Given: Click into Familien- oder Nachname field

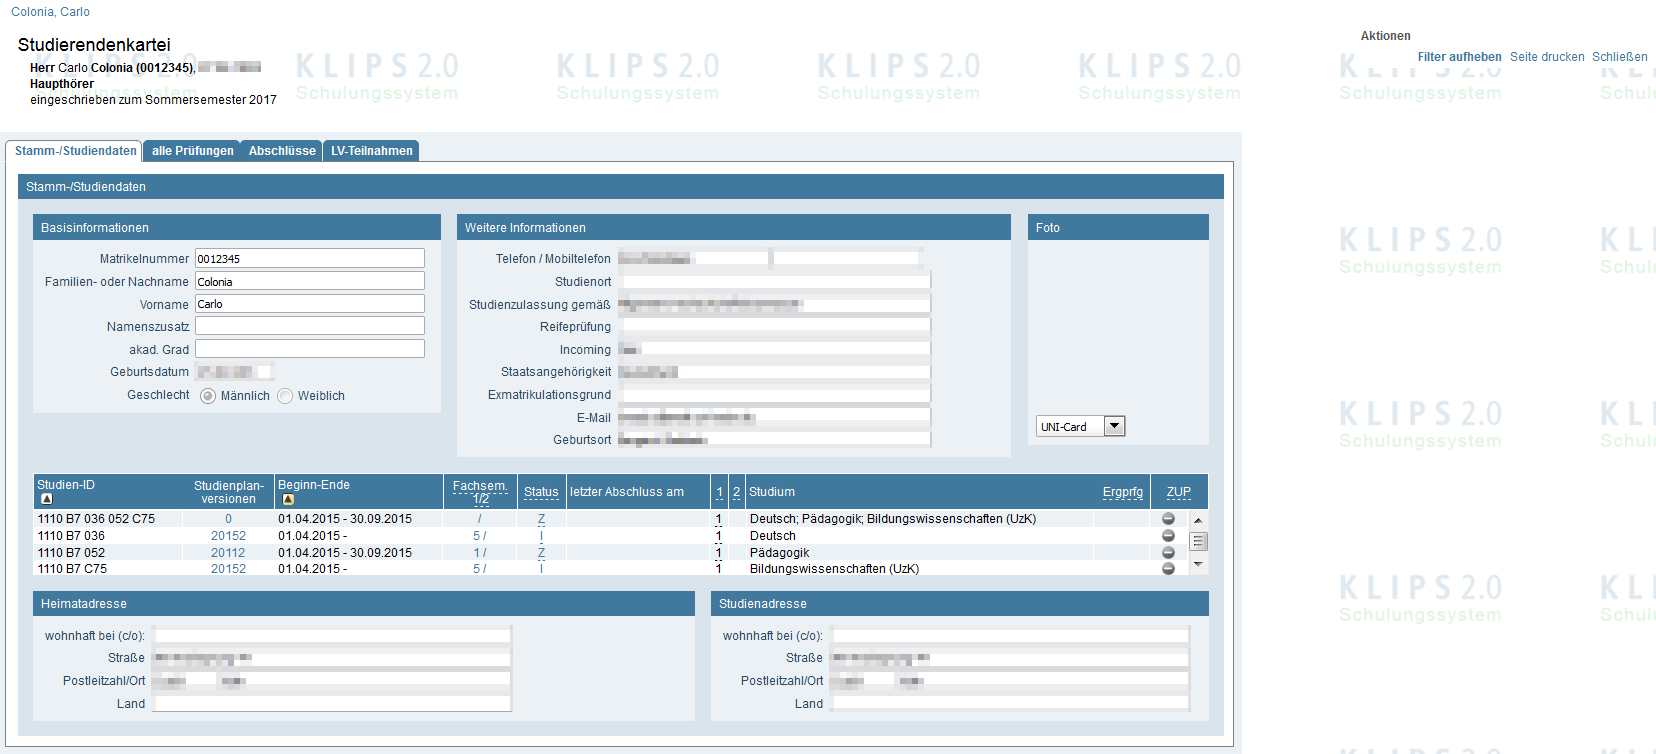Looking at the screenshot, I should coord(310,281).
